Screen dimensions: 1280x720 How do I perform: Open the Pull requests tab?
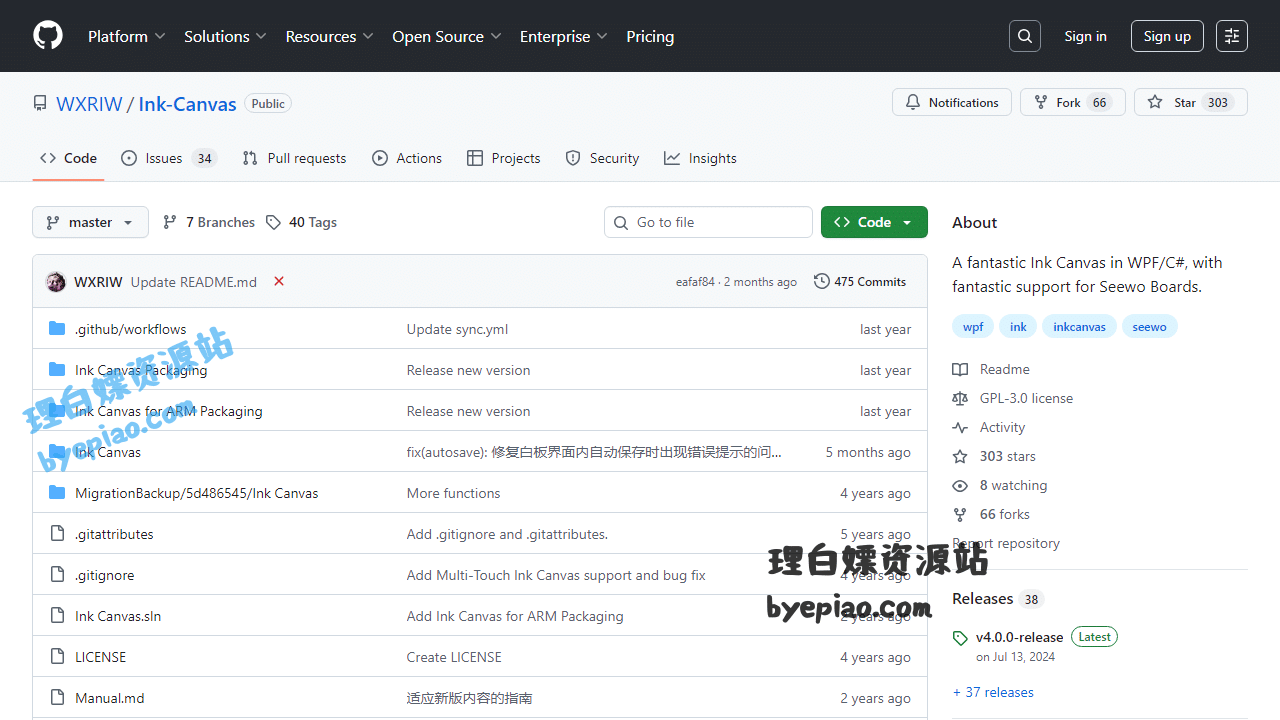click(x=294, y=157)
